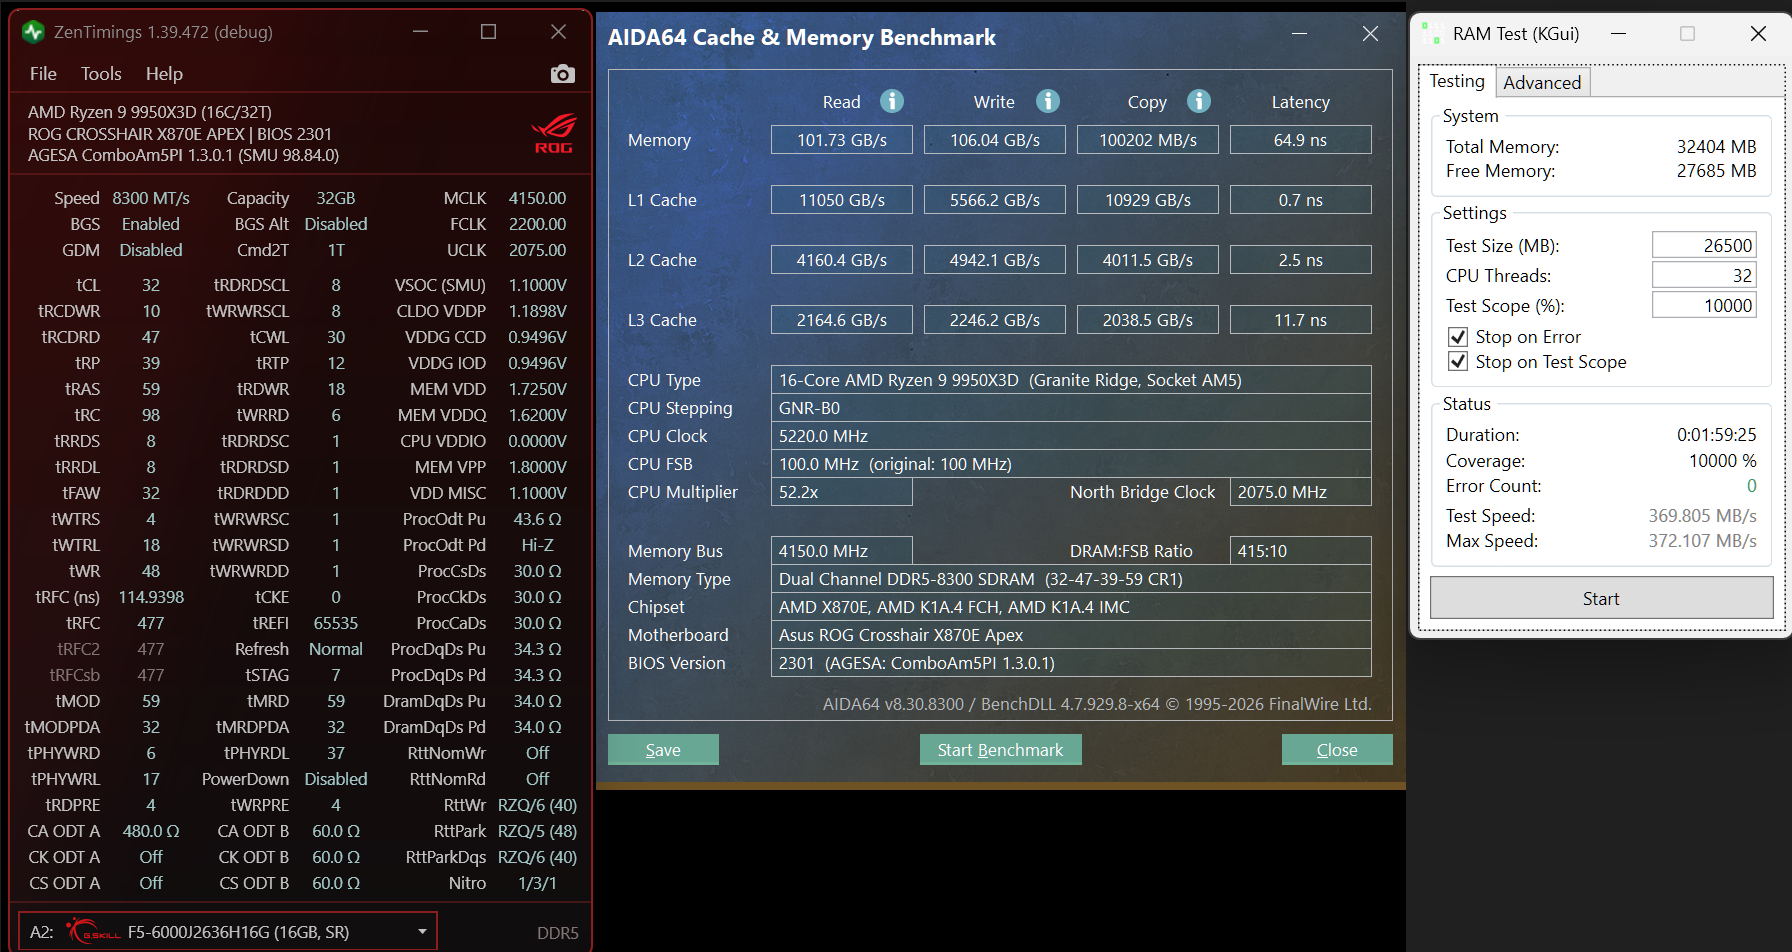
Task: Click the MCLK value 4150.00
Action: 537,198
